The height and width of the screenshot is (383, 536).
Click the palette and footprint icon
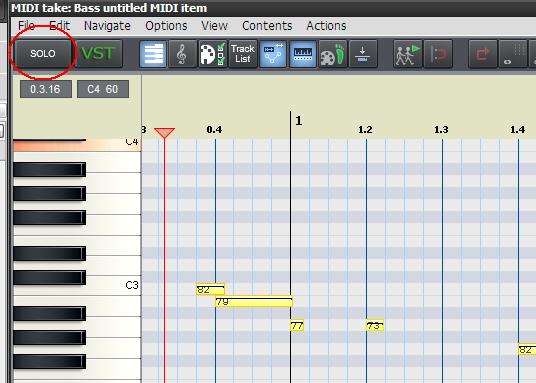[x=333, y=54]
